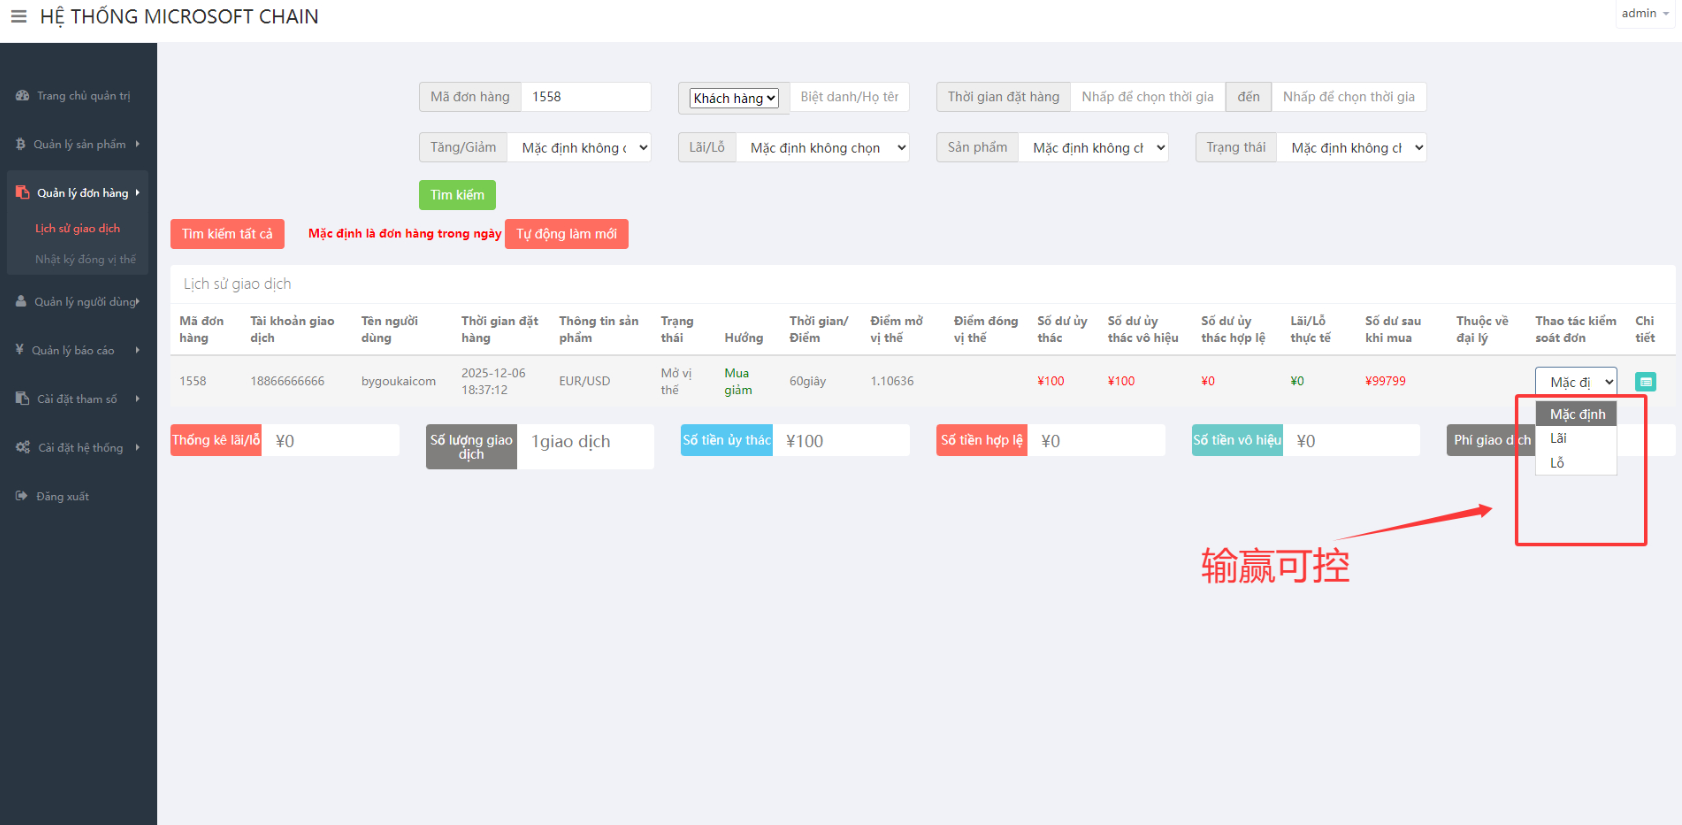Click the Mã đơn hàng input field
The image size is (1682, 825).
(x=585, y=97)
